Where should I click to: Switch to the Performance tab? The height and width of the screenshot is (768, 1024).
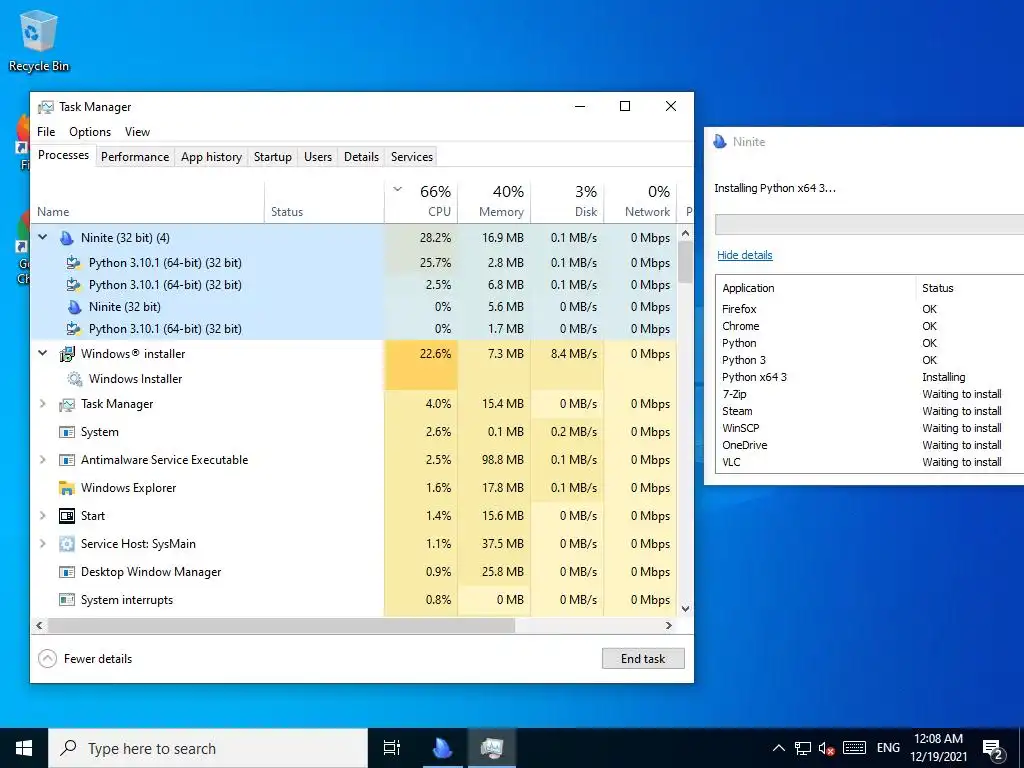click(135, 157)
